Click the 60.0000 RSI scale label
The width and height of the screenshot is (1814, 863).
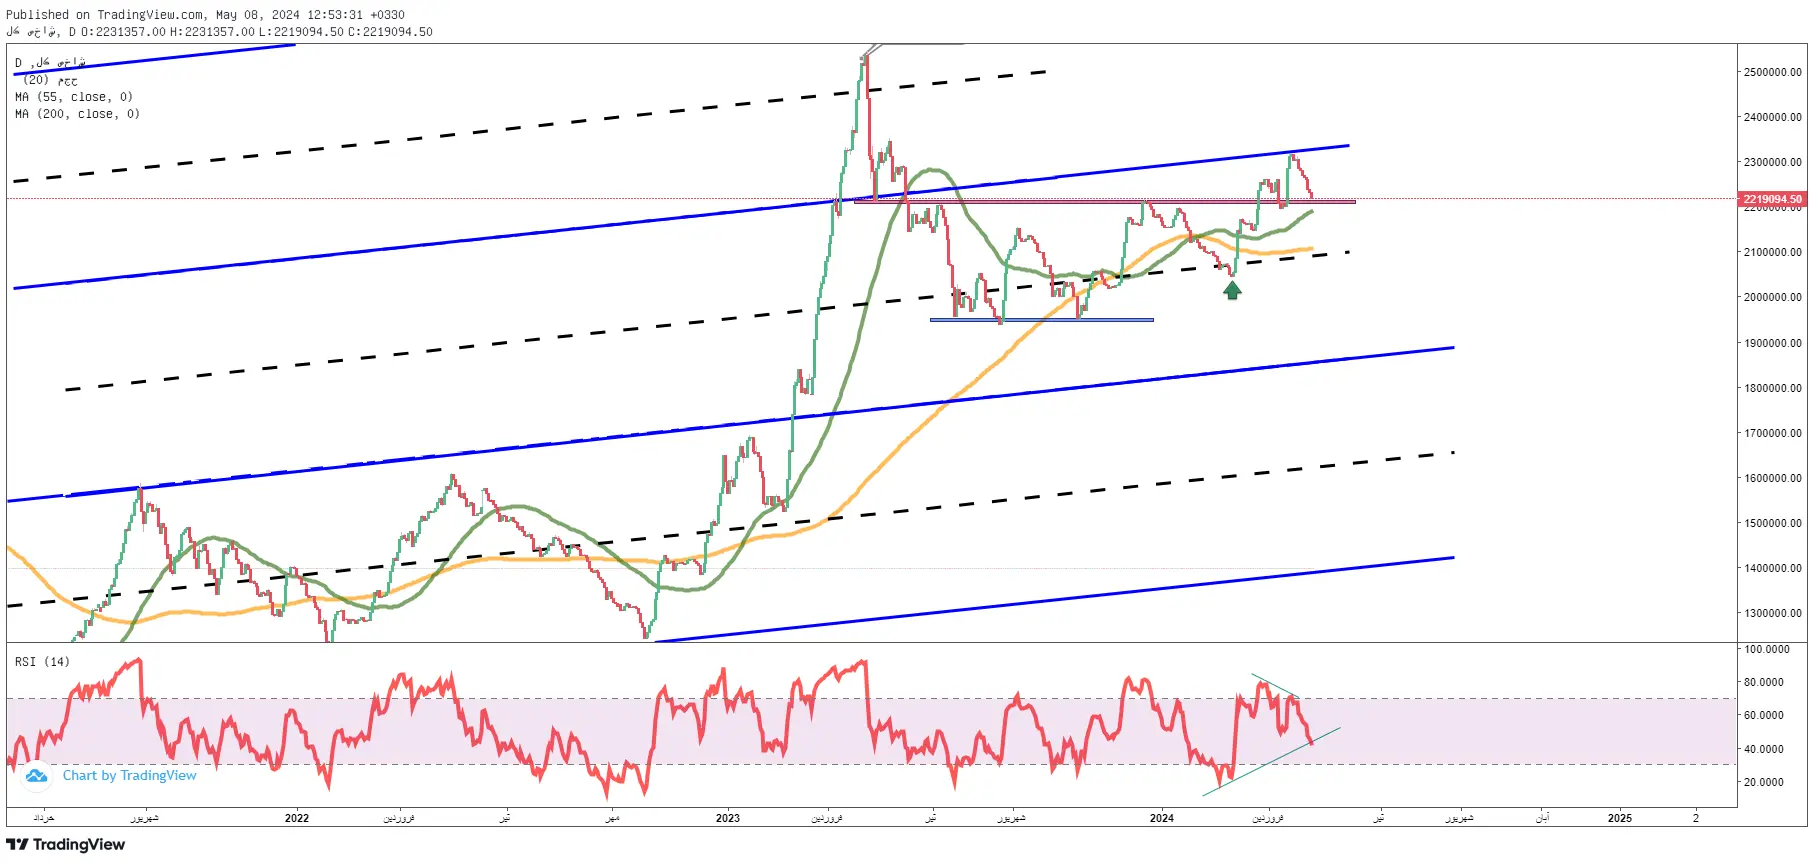tap(1764, 715)
